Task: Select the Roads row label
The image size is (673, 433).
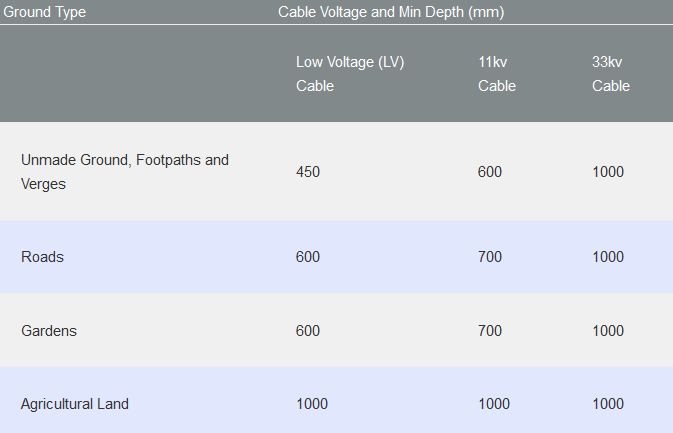Action: (x=42, y=257)
